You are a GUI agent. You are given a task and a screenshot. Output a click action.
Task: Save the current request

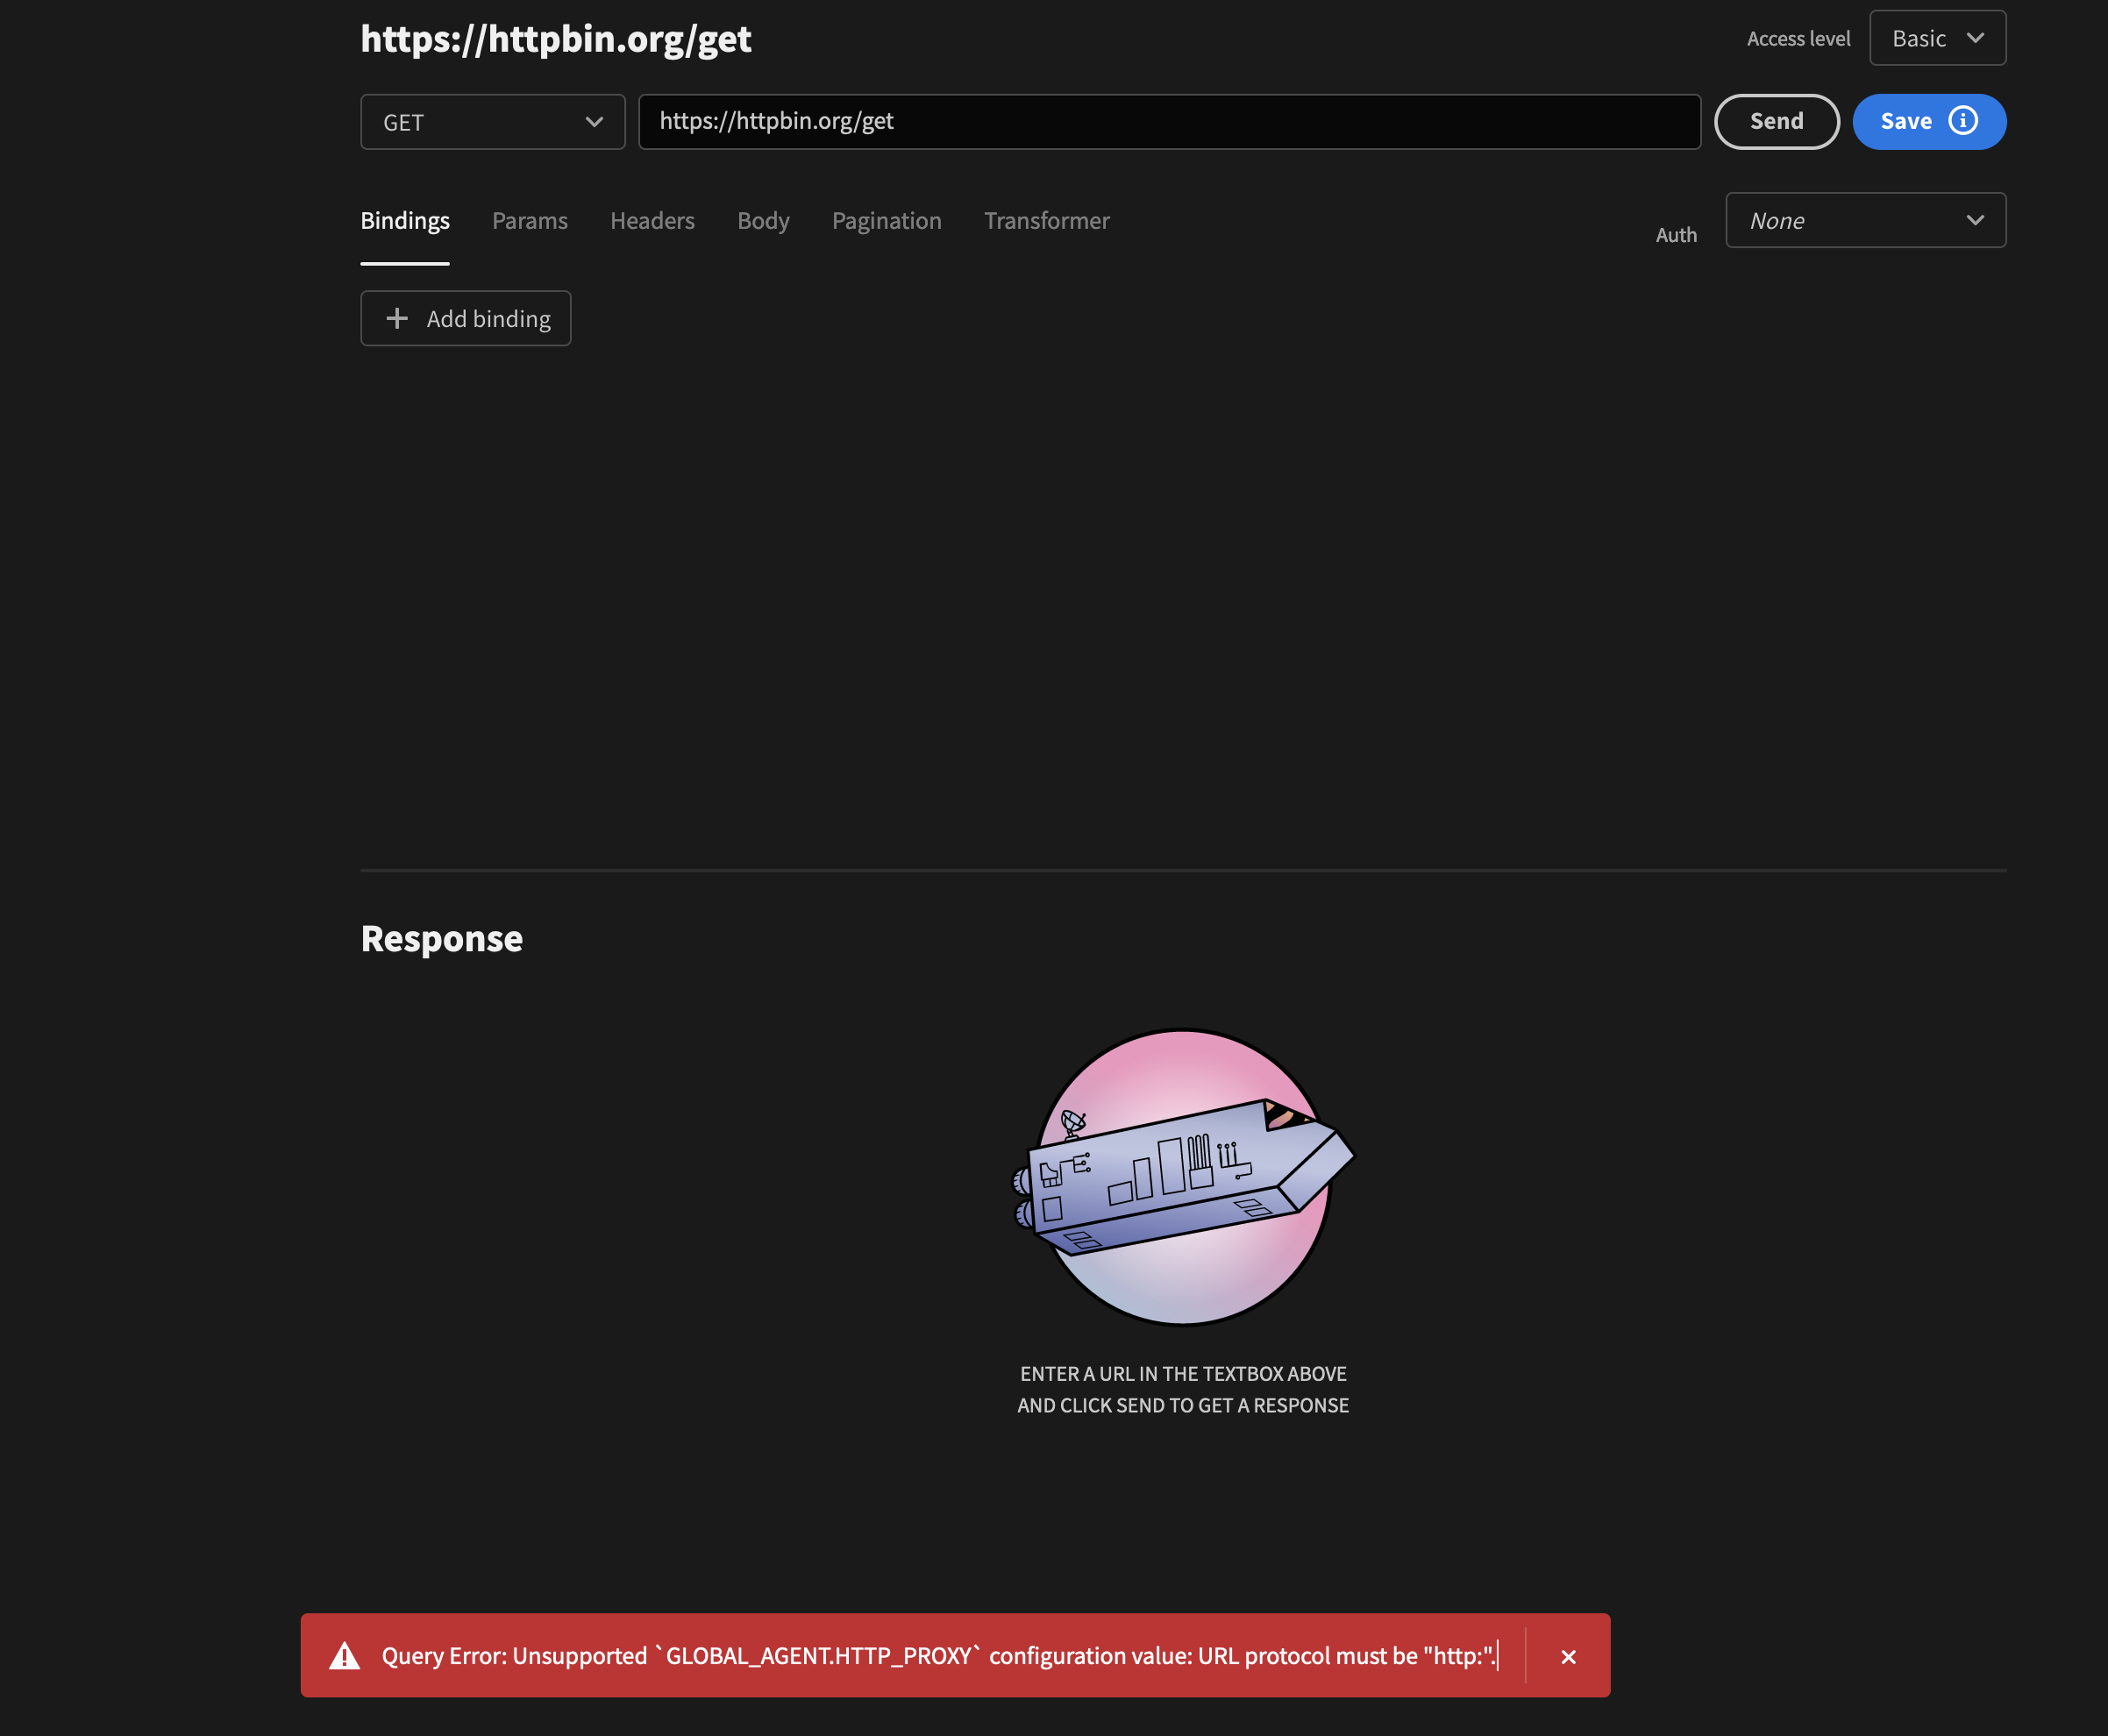pyautogui.click(x=1906, y=120)
